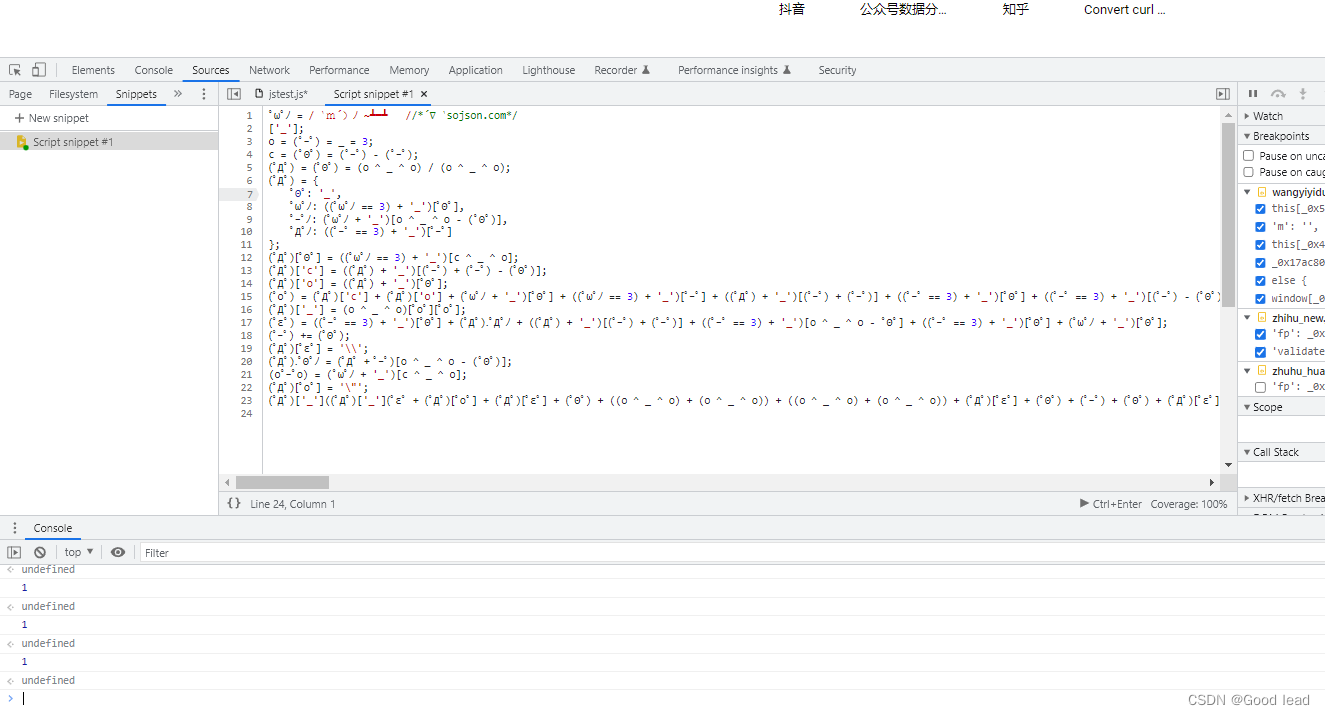This screenshot has width=1325, height=715.
Task: Open the three-dot navigator options menu
Action: [x=203, y=92]
